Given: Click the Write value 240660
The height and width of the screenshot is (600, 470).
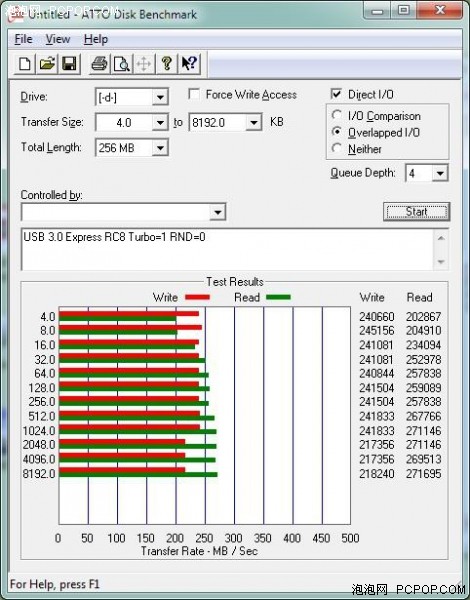Looking at the screenshot, I should click(377, 317).
